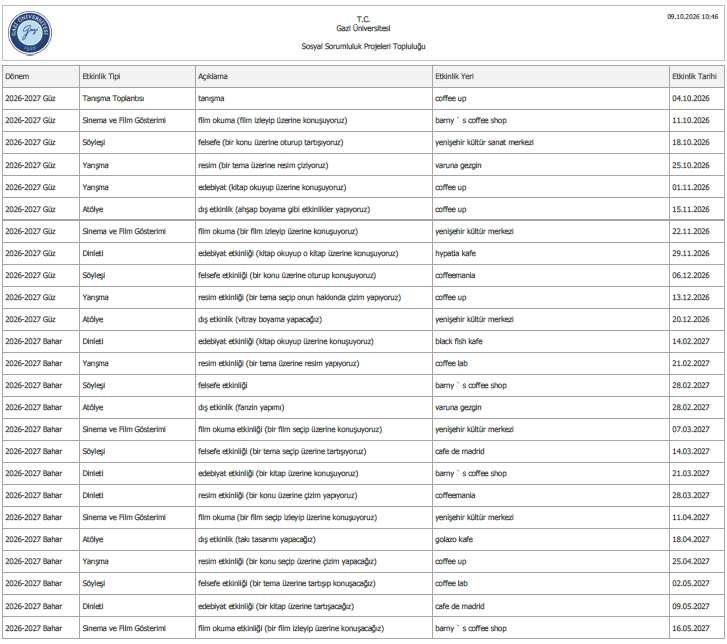The image size is (727, 644).
Task: Select the Etkinlik Yeri column header
Action: click(x=551, y=77)
